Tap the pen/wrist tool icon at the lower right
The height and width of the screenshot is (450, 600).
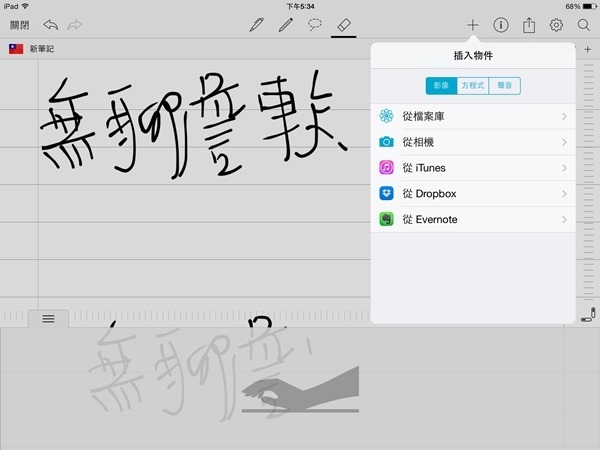click(x=589, y=315)
